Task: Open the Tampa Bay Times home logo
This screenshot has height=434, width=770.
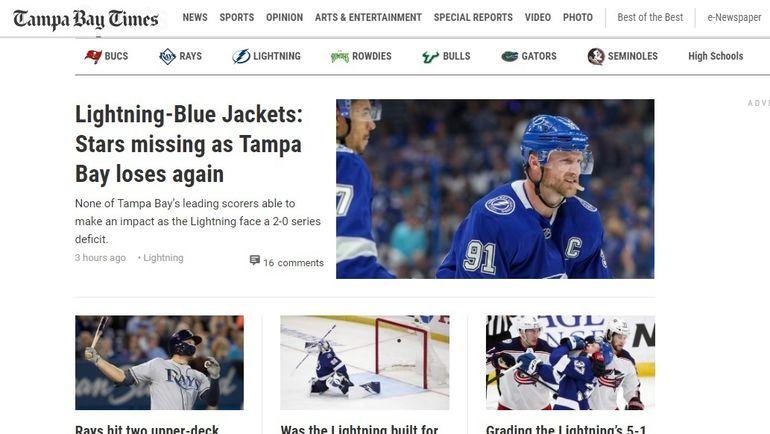Action: point(86,19)
